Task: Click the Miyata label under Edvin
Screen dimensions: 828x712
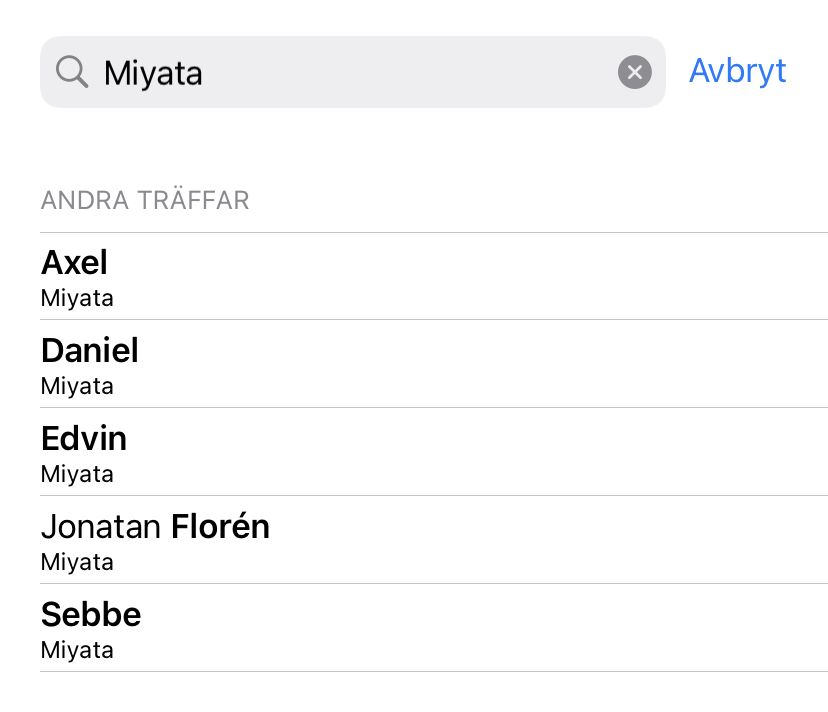Action: pos(77,474)
